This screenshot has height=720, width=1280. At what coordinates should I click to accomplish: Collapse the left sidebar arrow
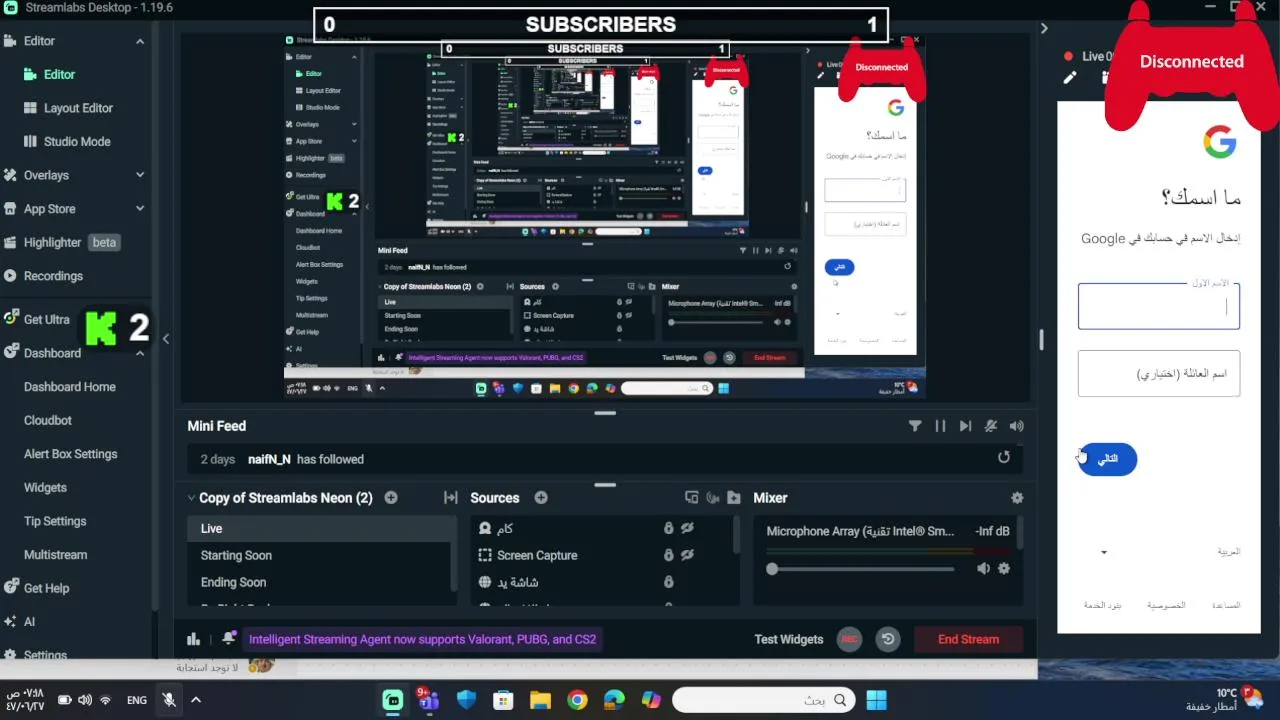tap(166, 339)
